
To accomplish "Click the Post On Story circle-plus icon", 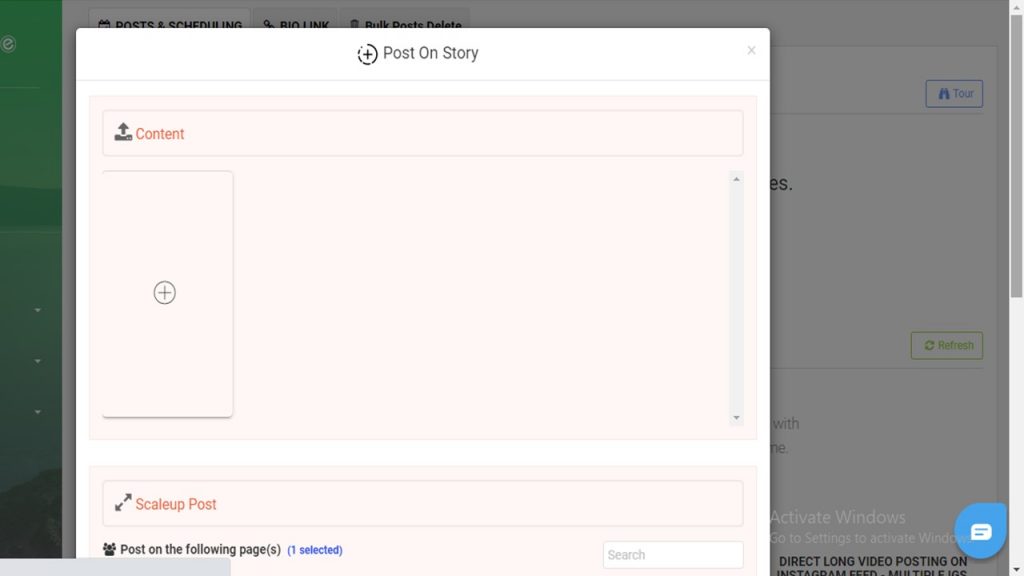I will pyautogui.click(x=367, y=54).
